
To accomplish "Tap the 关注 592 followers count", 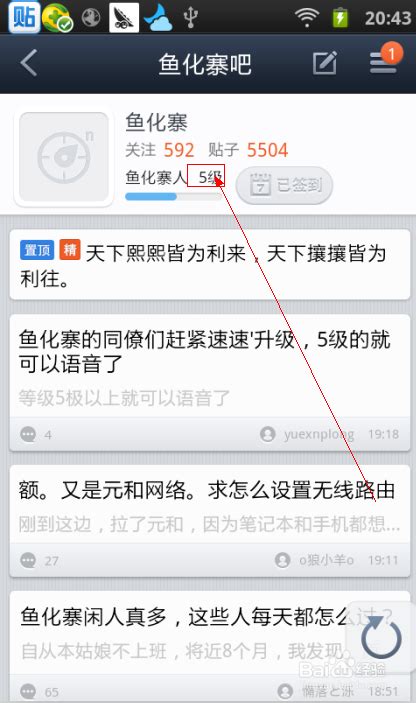I will coord(160,150).
